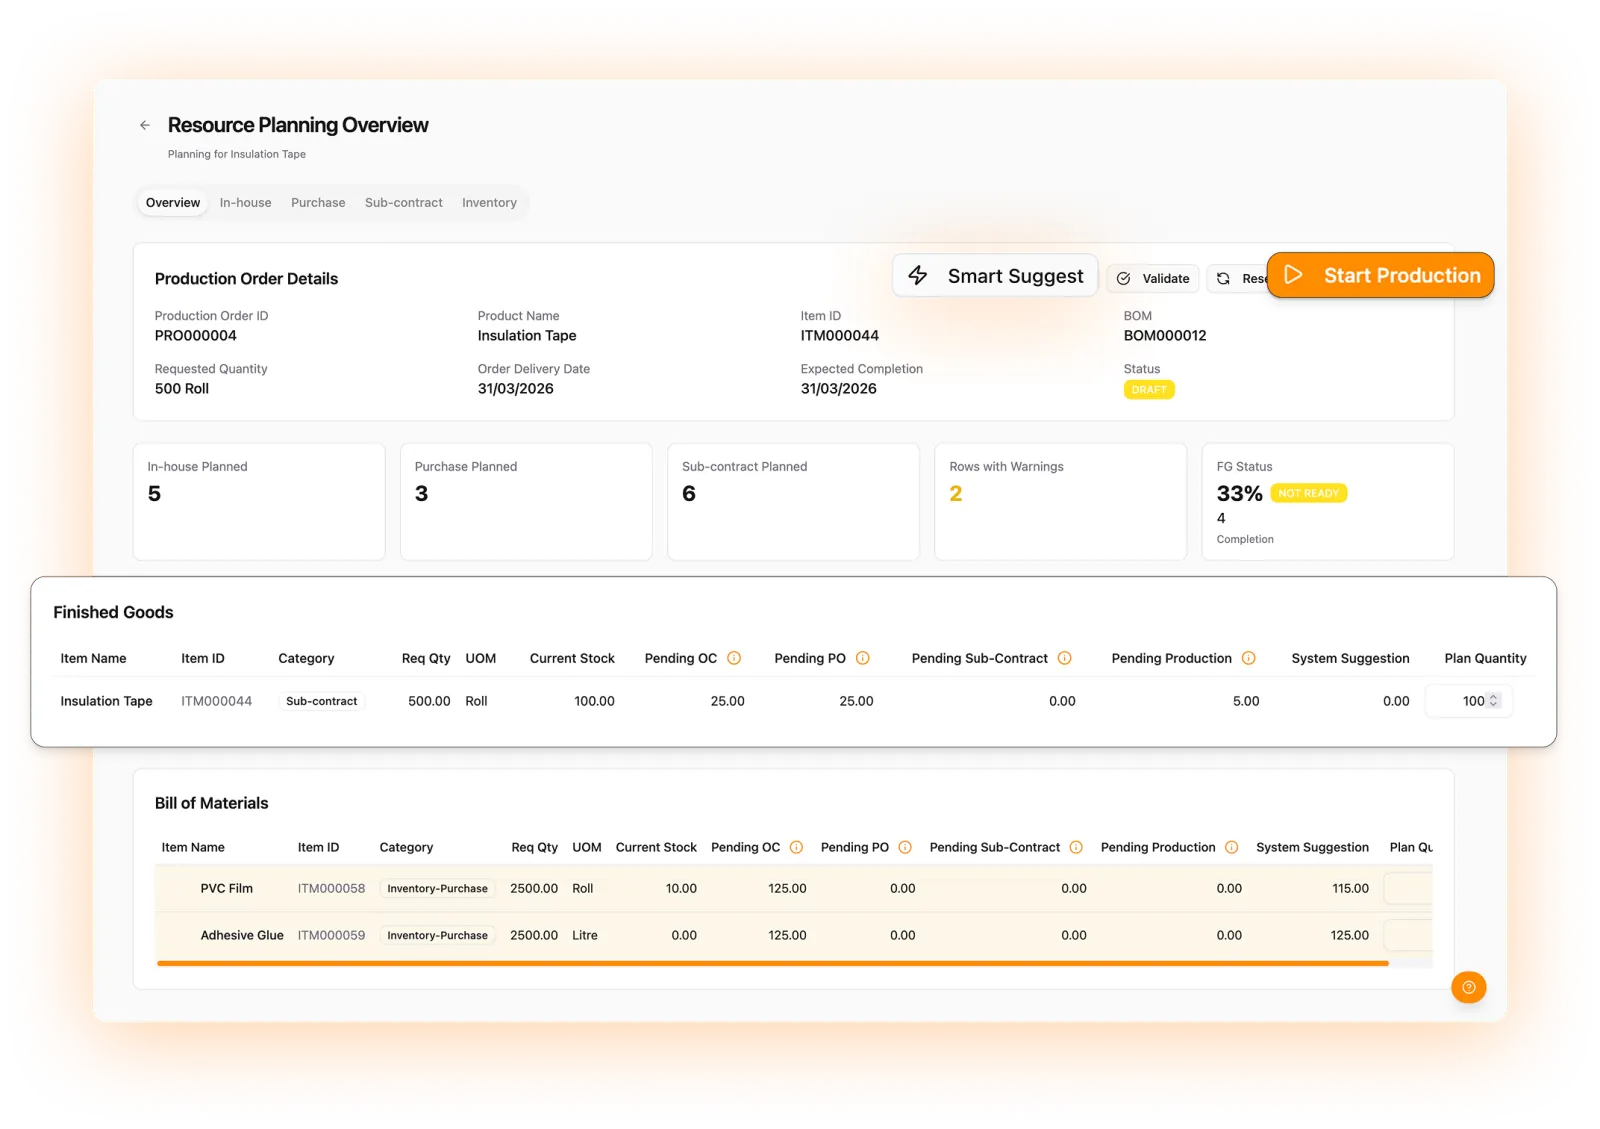Show info for Finished Goods Pending PO
1600x1129 pixels.
(x=863, y=658)
